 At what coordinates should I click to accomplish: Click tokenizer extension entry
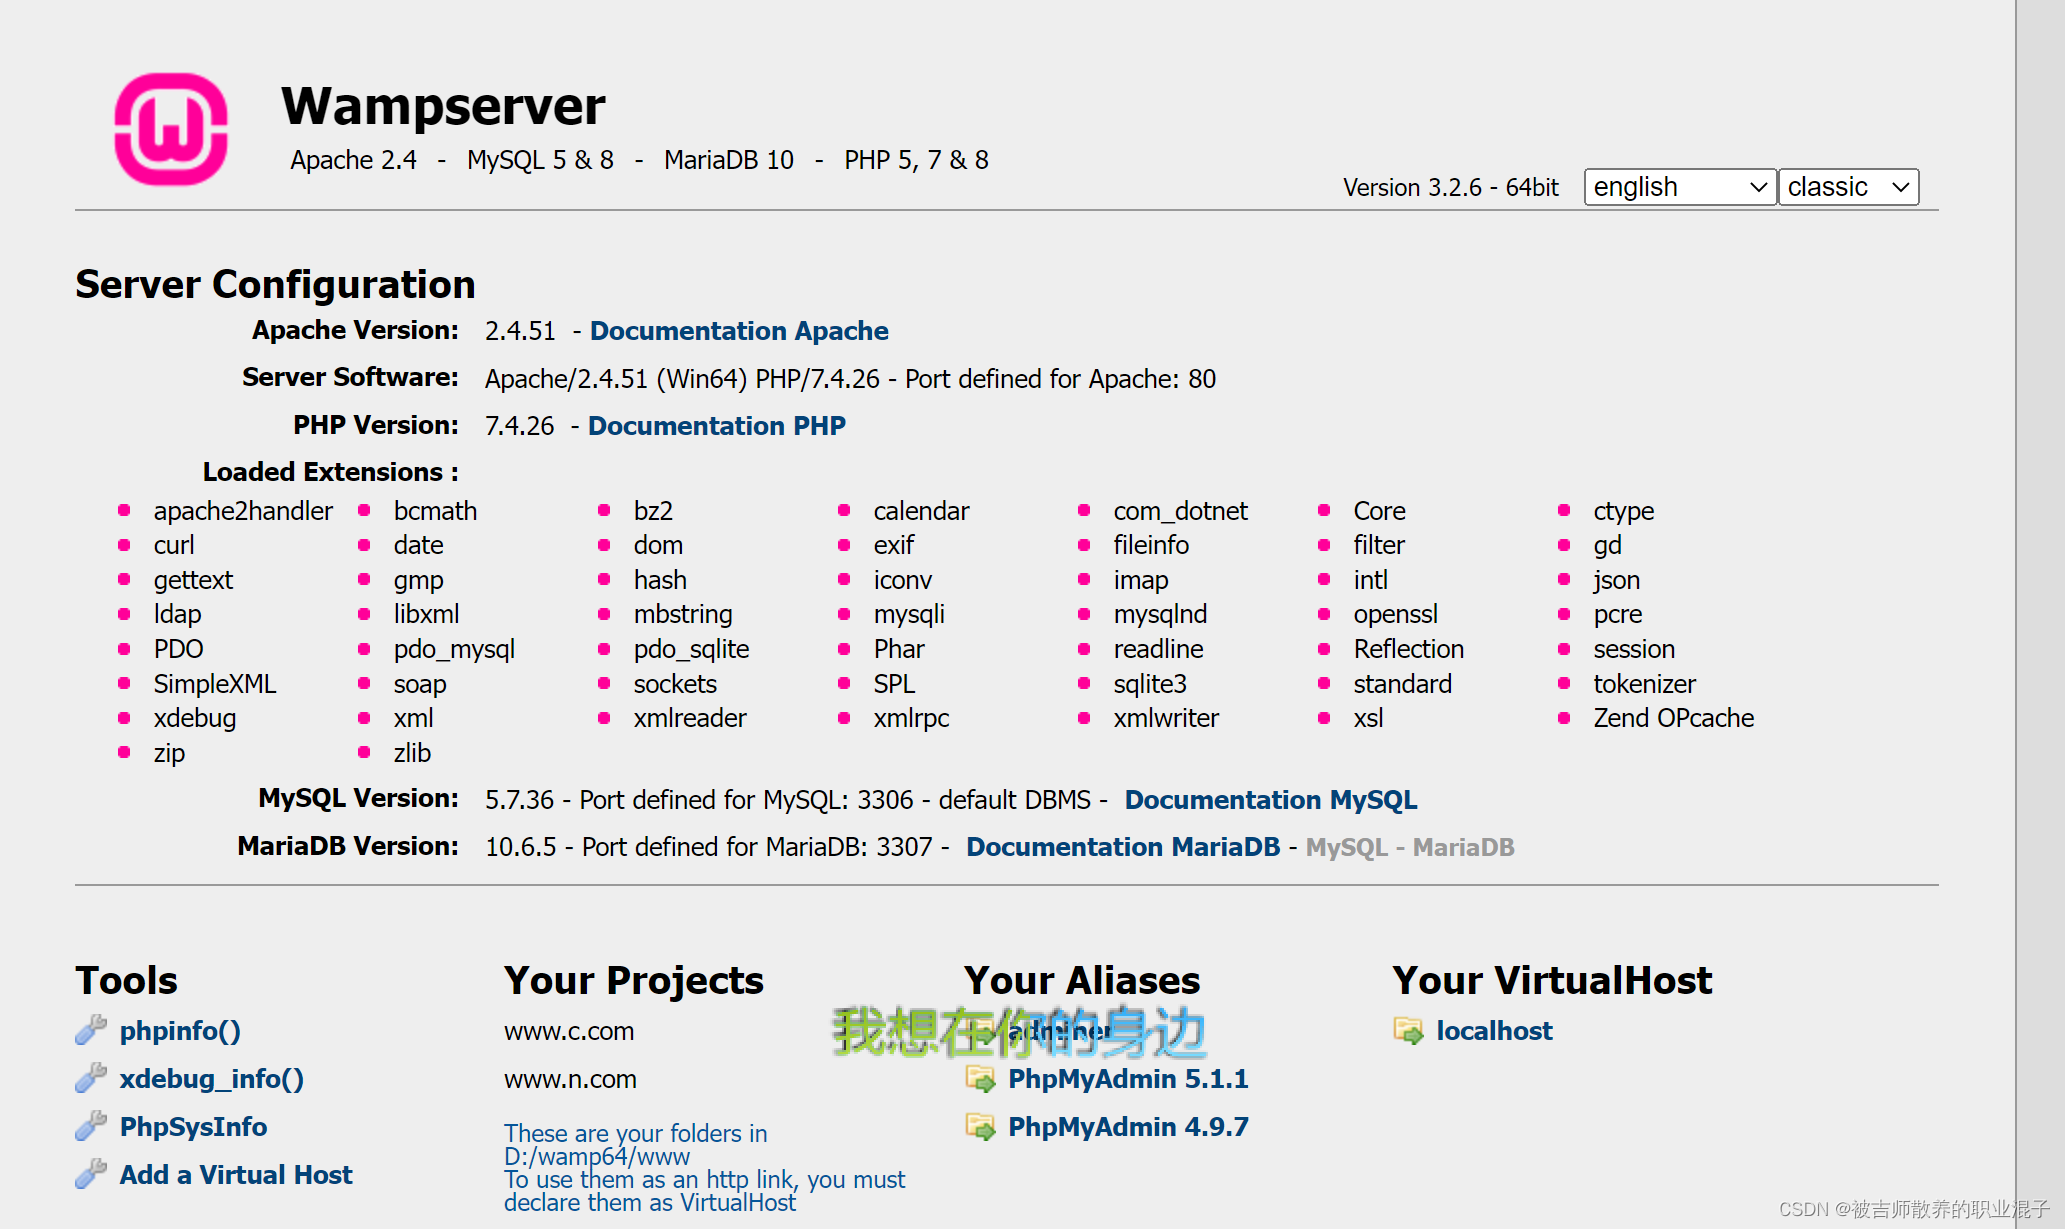[1645, 684]
